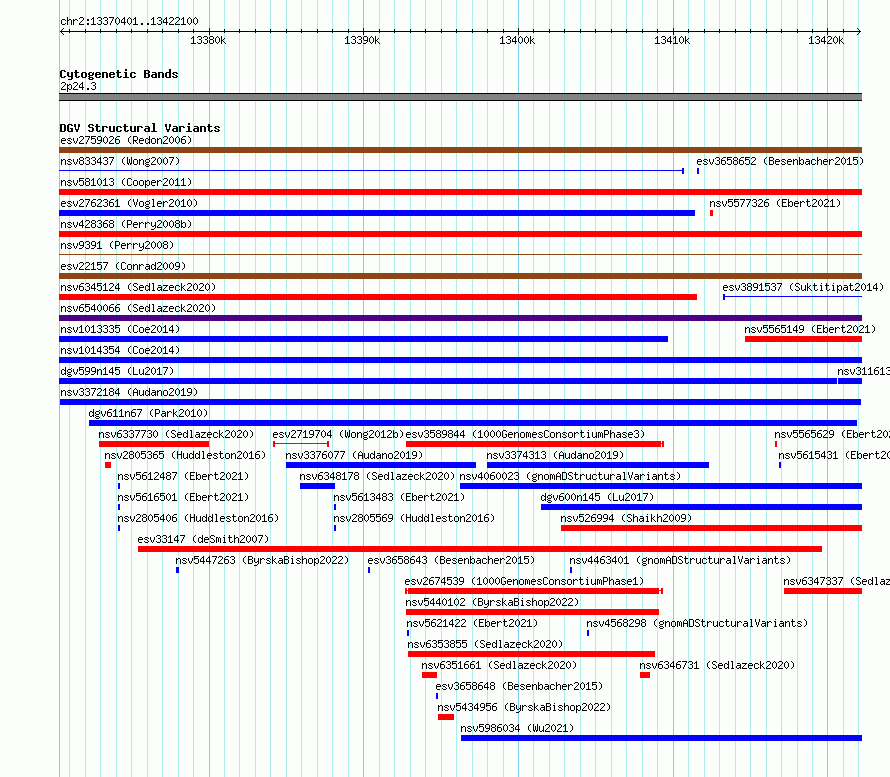
Task: Click nsv4060023 (gnomADStructuralVariants) label
Action: click(x=570, y=476)
